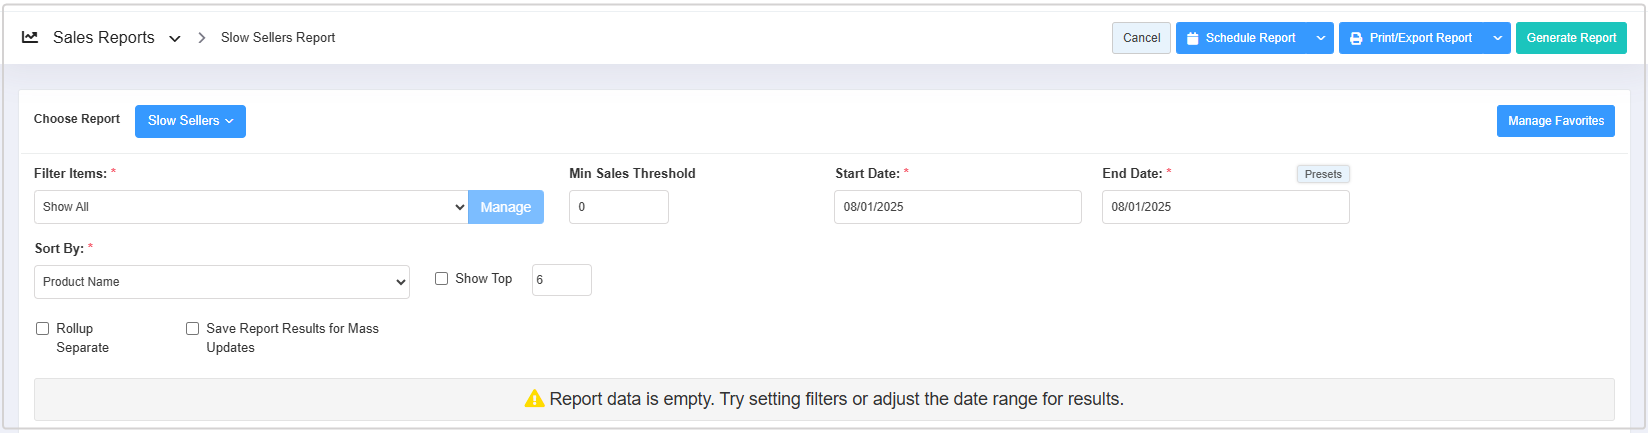Open Manage Favorites

(1555, 121)
